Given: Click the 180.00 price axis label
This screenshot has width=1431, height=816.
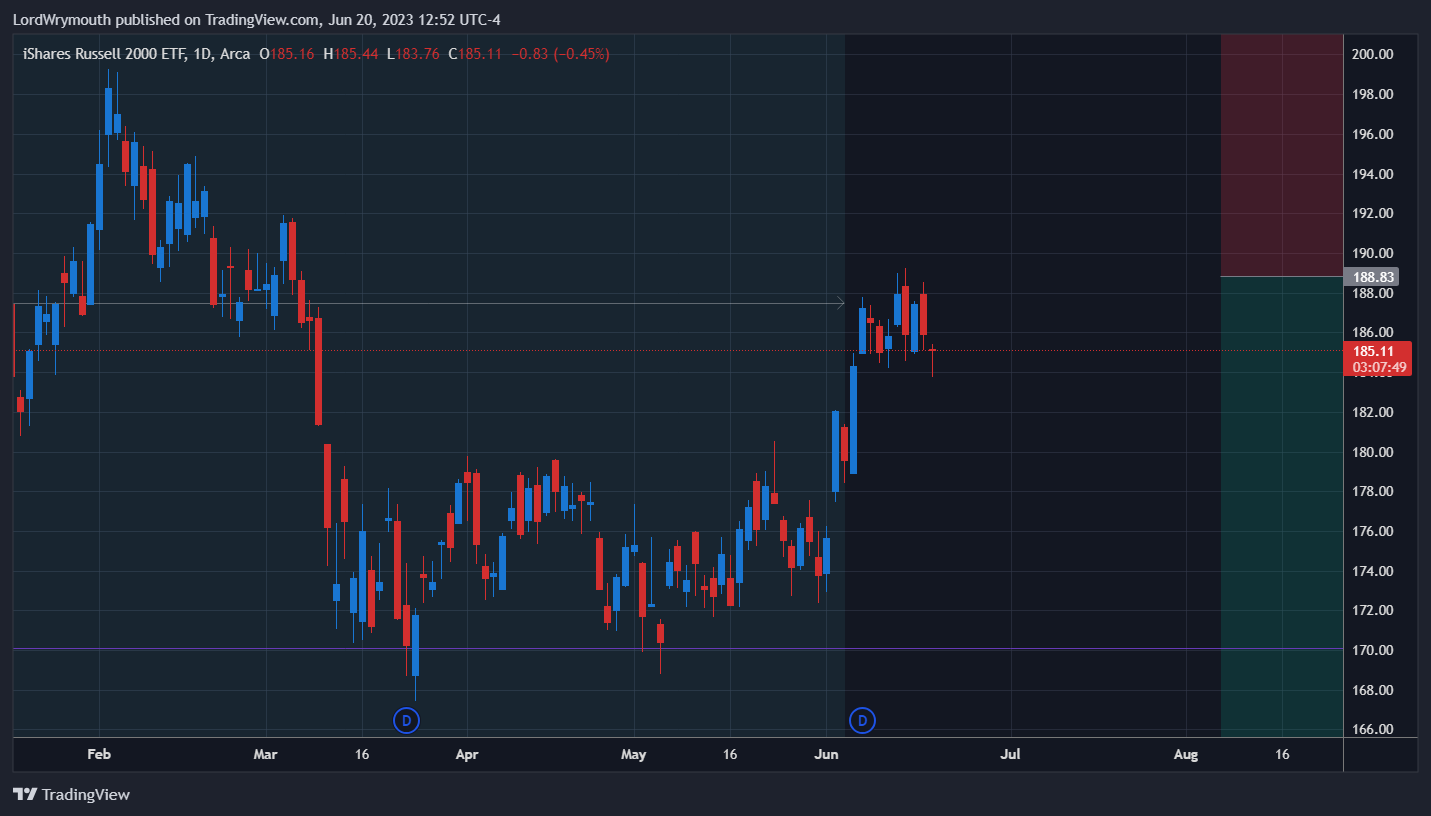Looking at the screenshot, I should (1373, 452).
